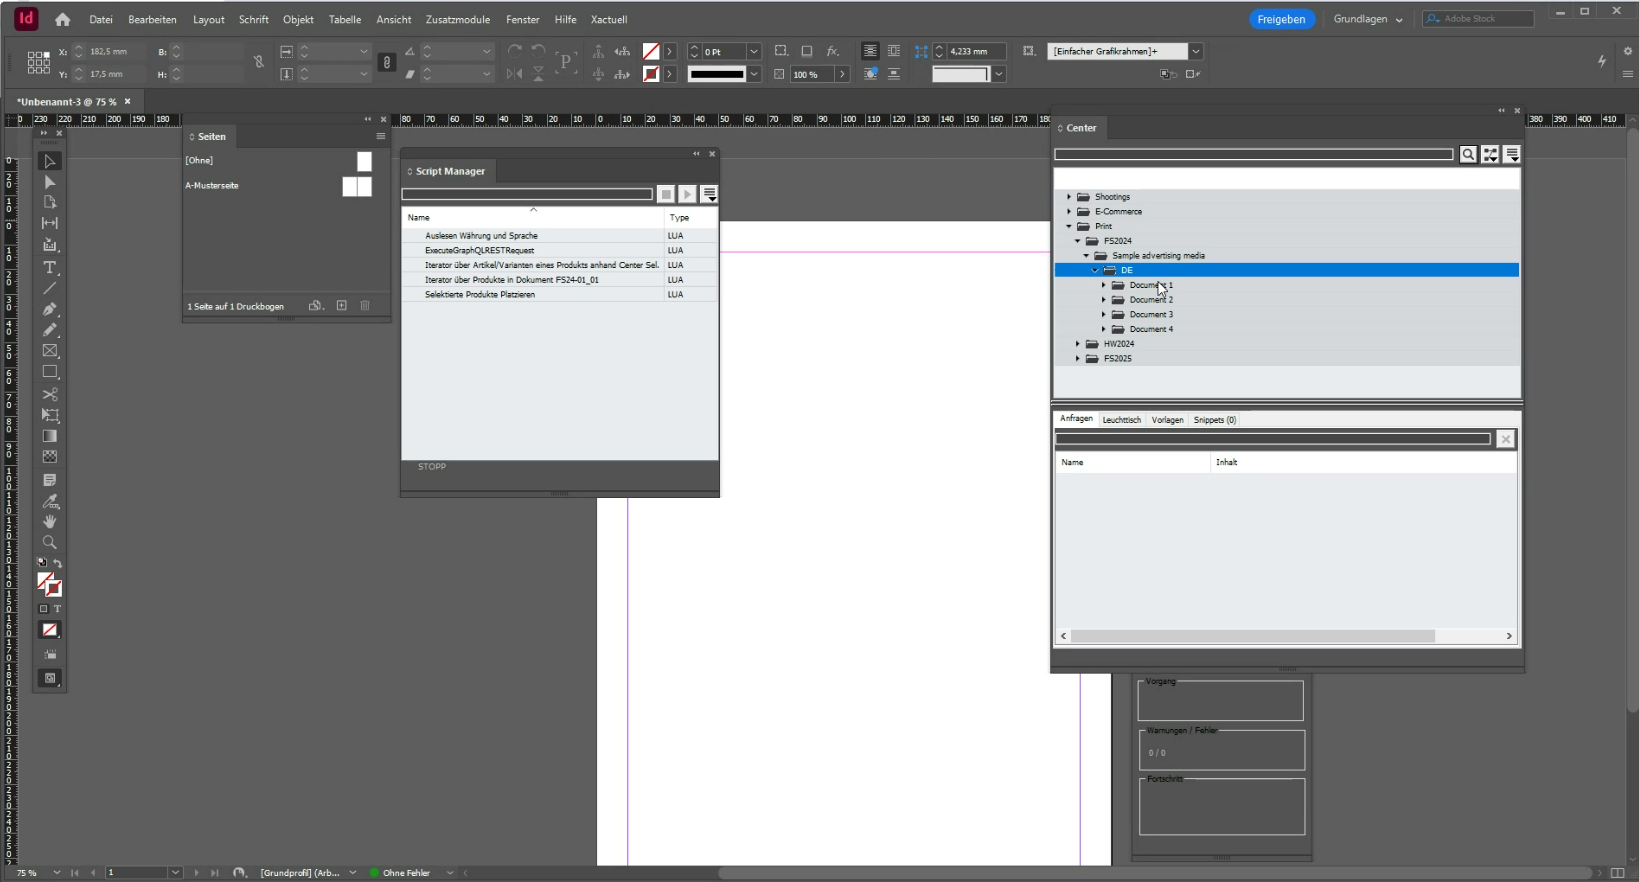Select the Type tool in toolbox
Image resolution: width=1639 pixels, height=882 pixels.
[49, 267]
